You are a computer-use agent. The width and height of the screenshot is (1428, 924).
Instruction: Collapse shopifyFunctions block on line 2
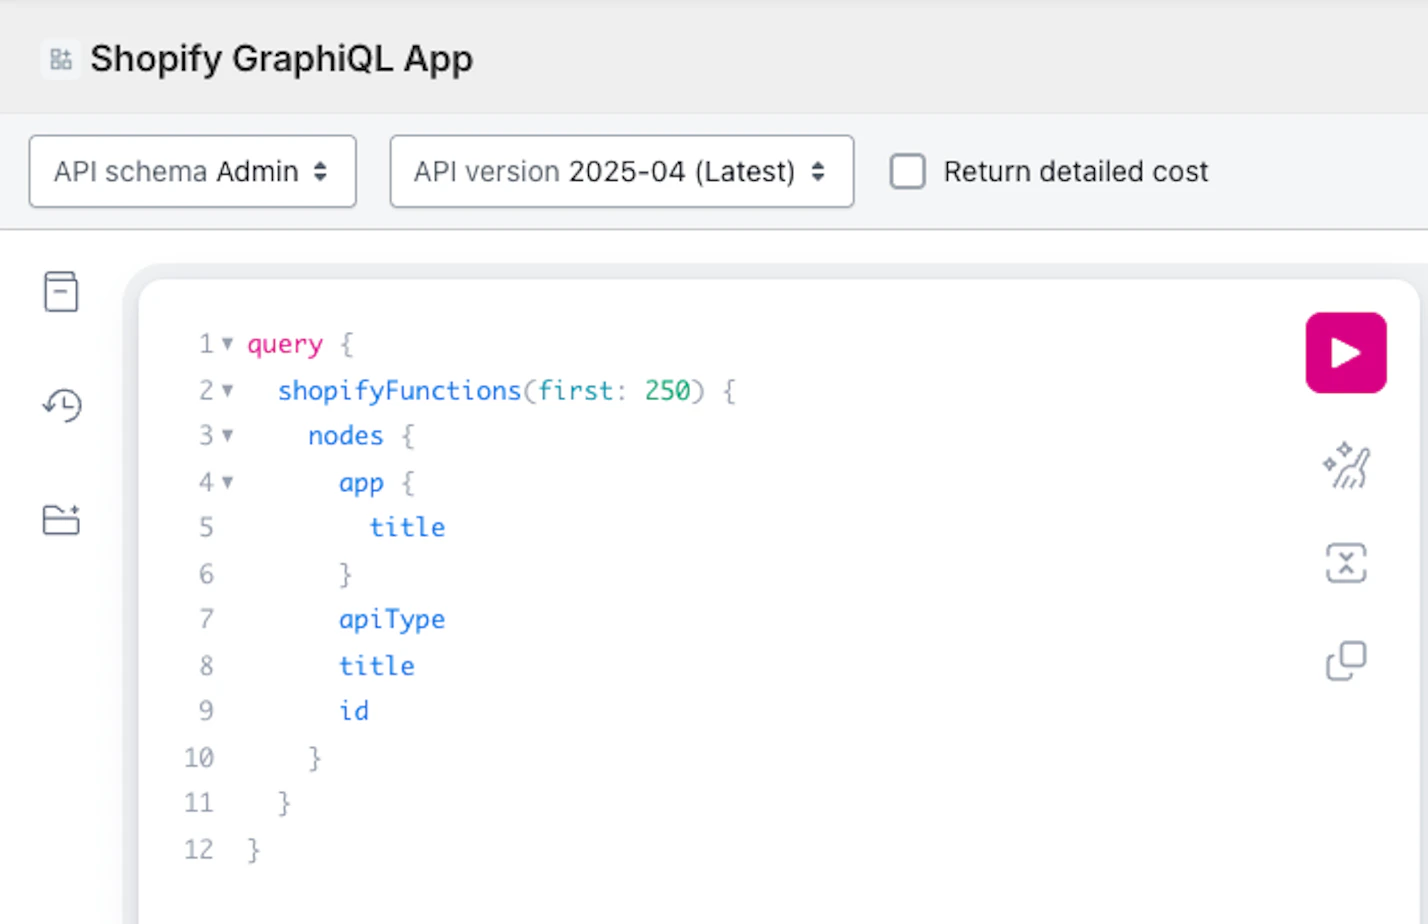(227, 390)
